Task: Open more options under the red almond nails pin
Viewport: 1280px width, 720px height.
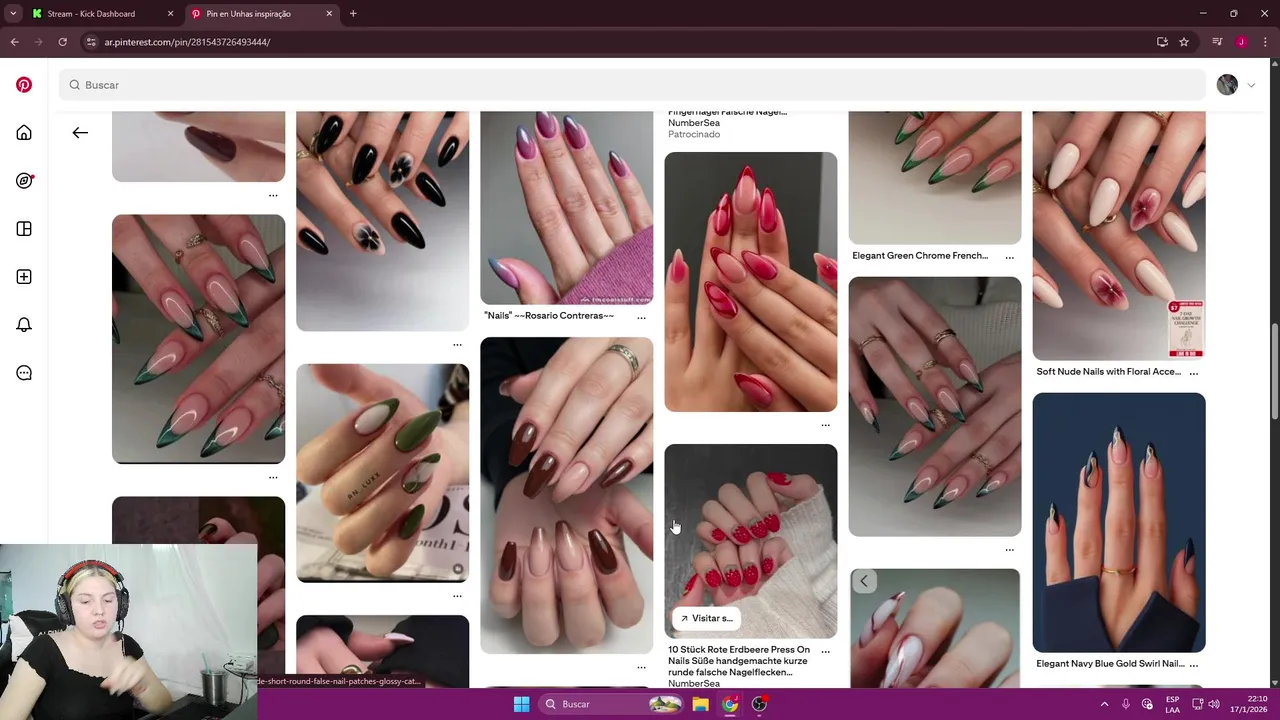Action: 825,425
